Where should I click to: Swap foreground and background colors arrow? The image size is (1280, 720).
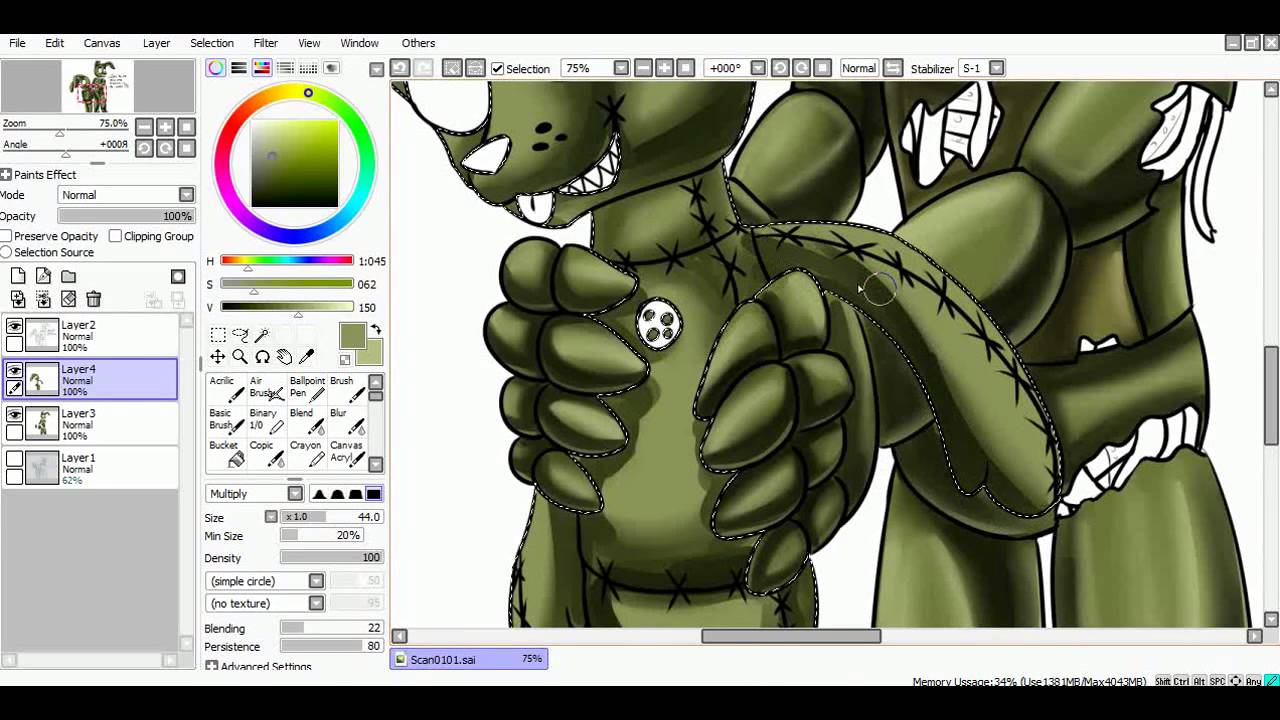point(376,330)
